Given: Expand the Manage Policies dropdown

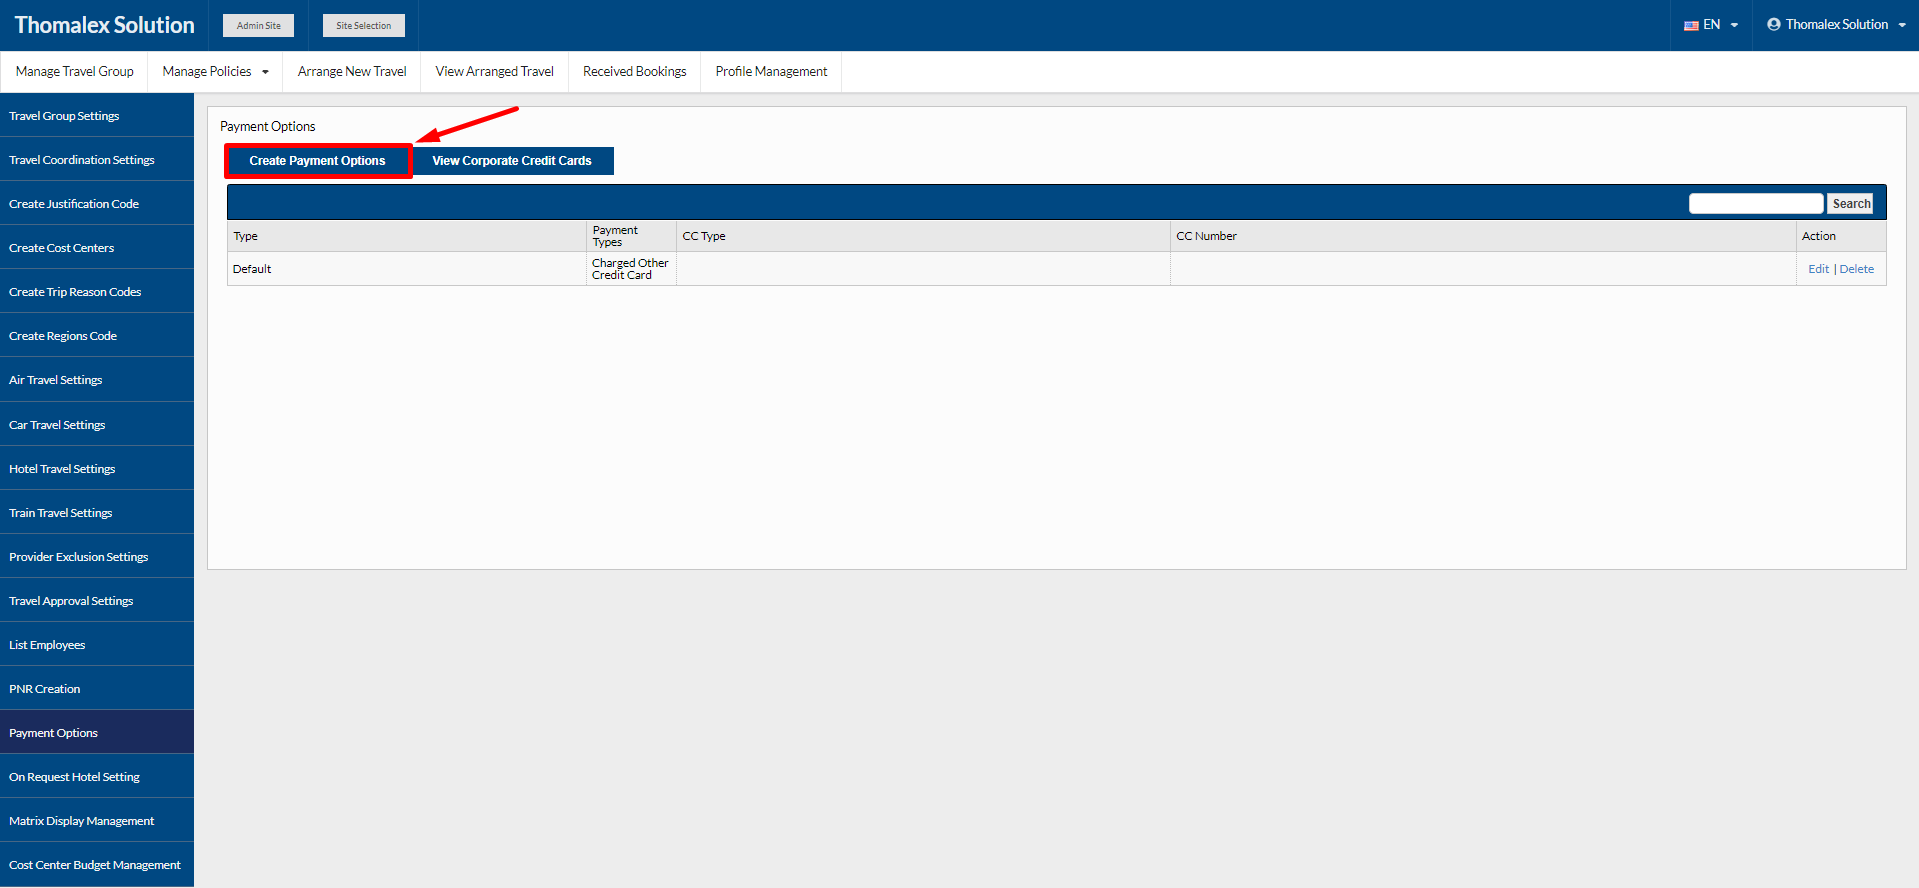Looking at the screenshot, I should click(x=215, y=72).
